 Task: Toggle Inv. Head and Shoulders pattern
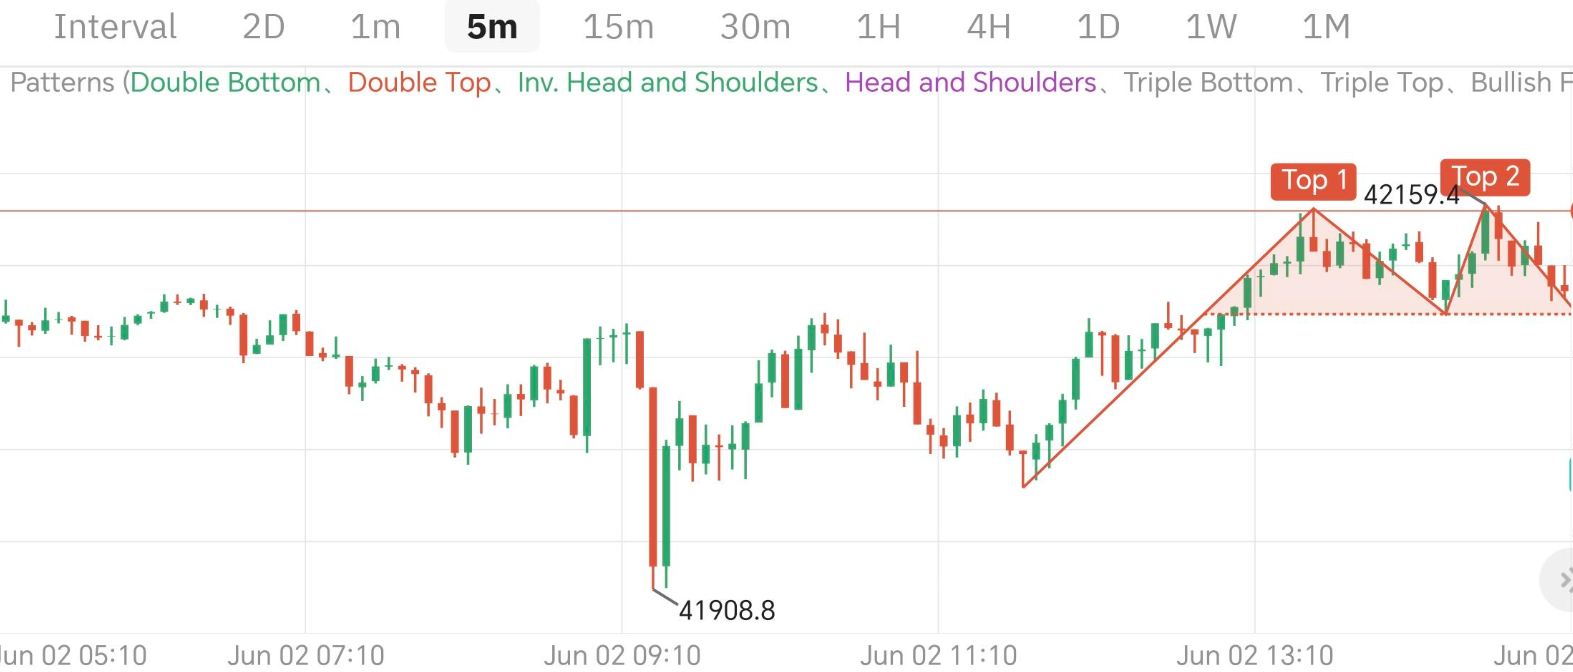click(x=667, y=83)
